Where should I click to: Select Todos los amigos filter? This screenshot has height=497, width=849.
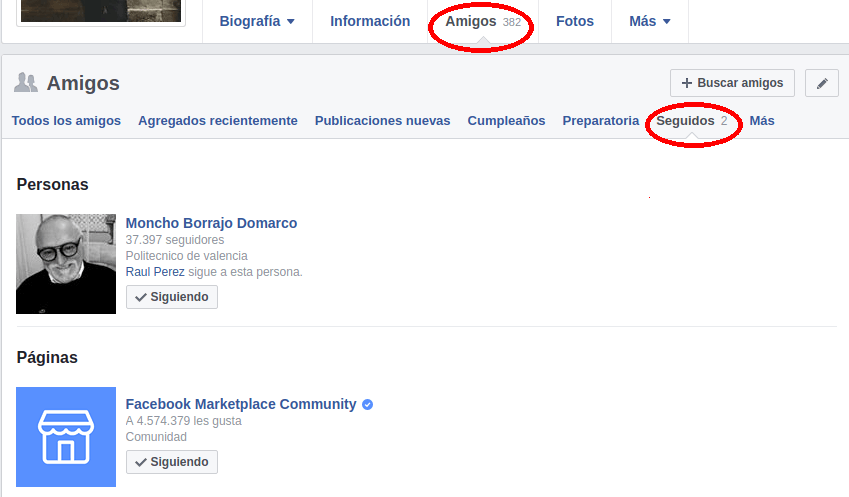(x=66, y=121)
